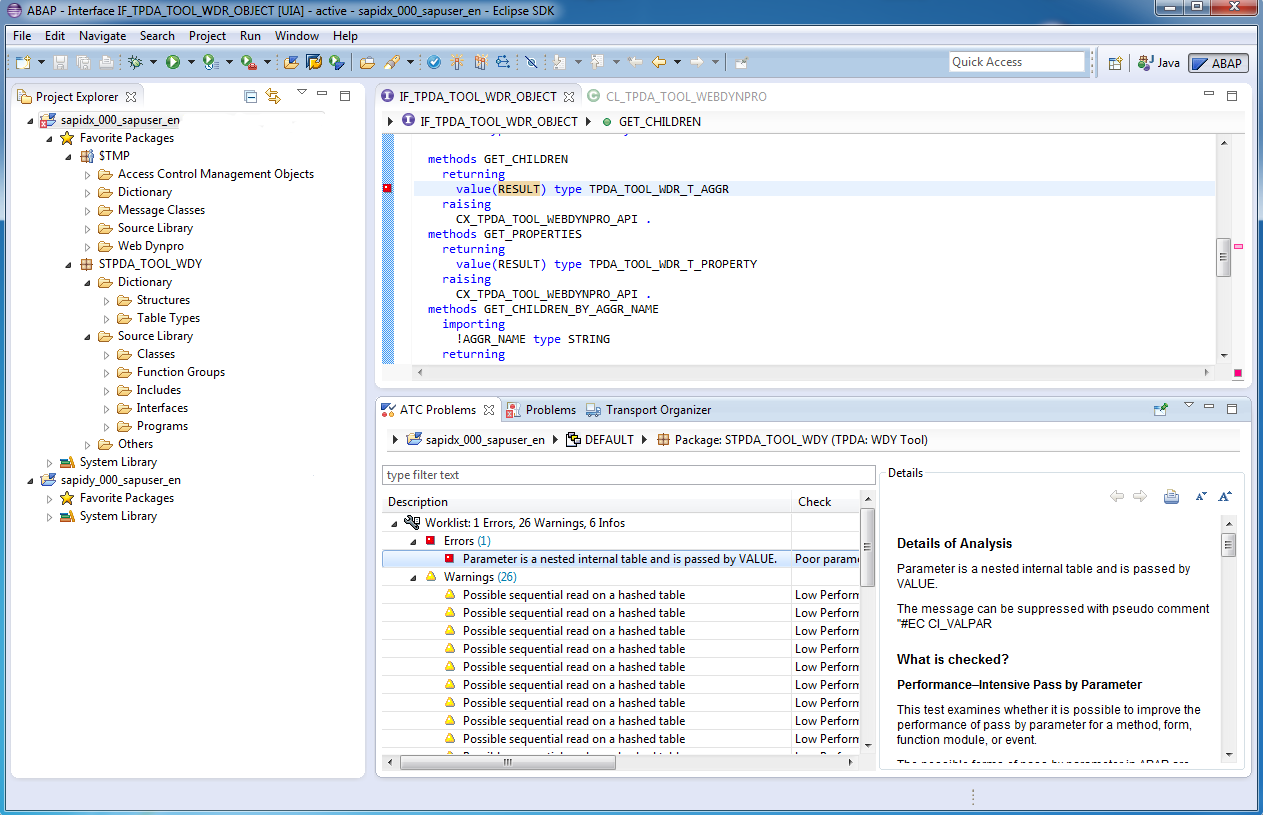The height and width of the screenshot is (815, 1263).
Task: Click the Search flashlight toolbar icon
Action: (x=392, y=62)
